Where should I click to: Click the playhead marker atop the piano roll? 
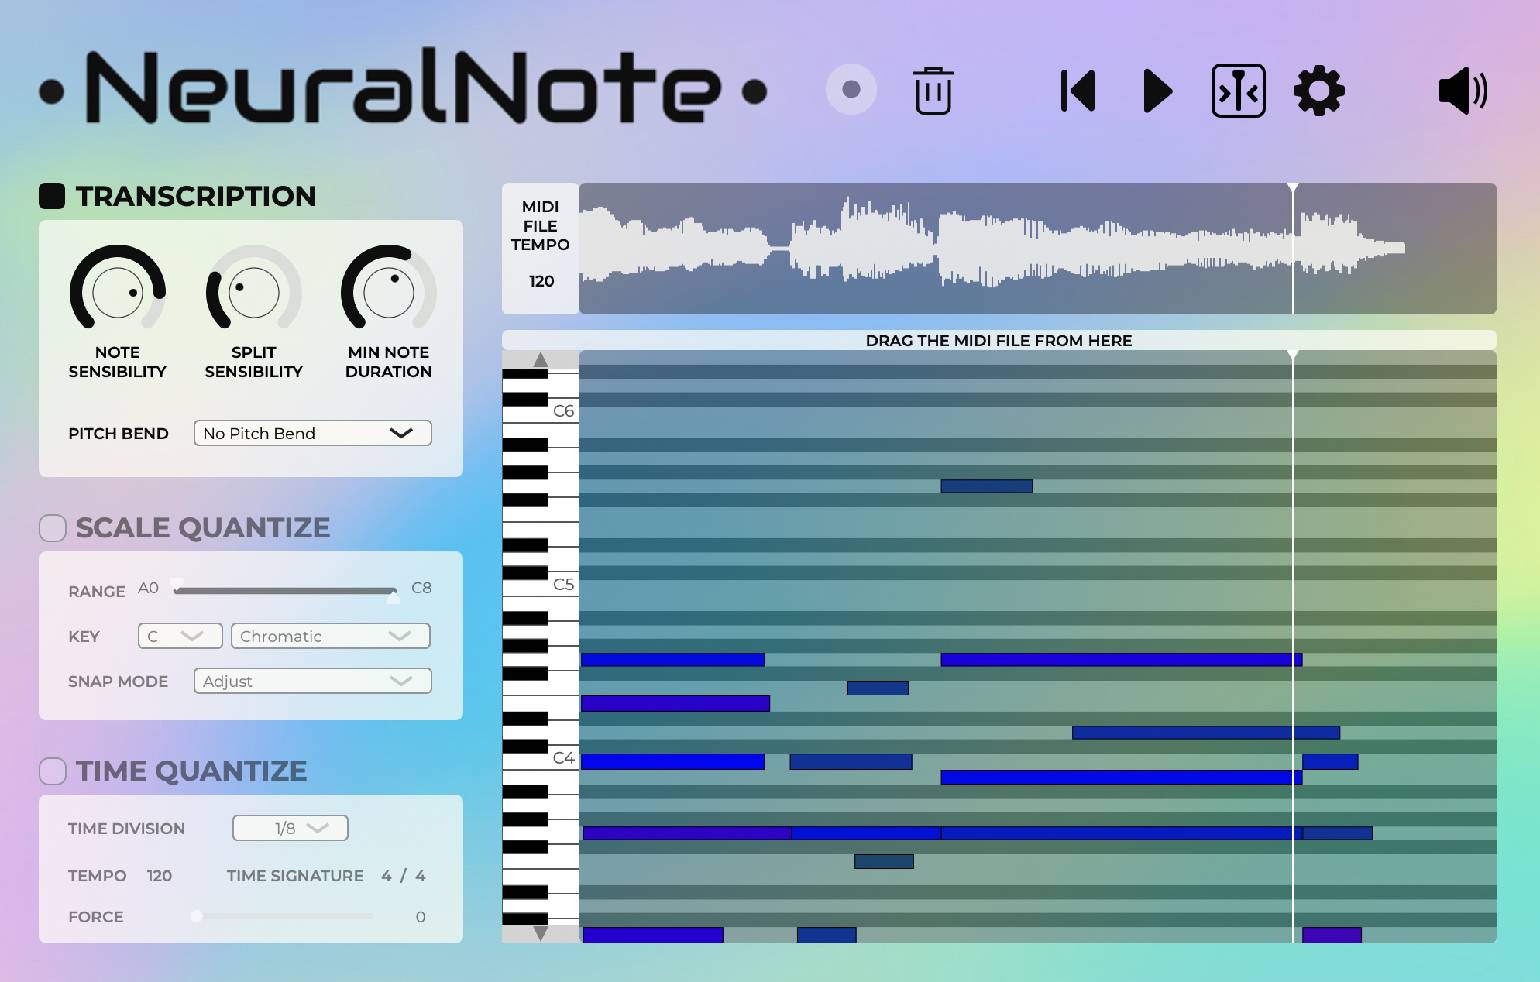(1293, 355)
